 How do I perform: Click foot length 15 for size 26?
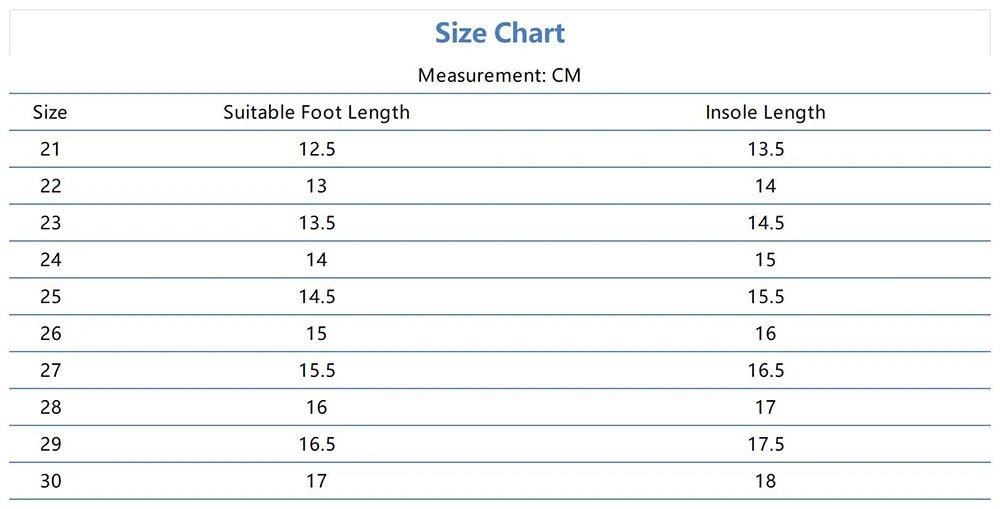point(316,334)
